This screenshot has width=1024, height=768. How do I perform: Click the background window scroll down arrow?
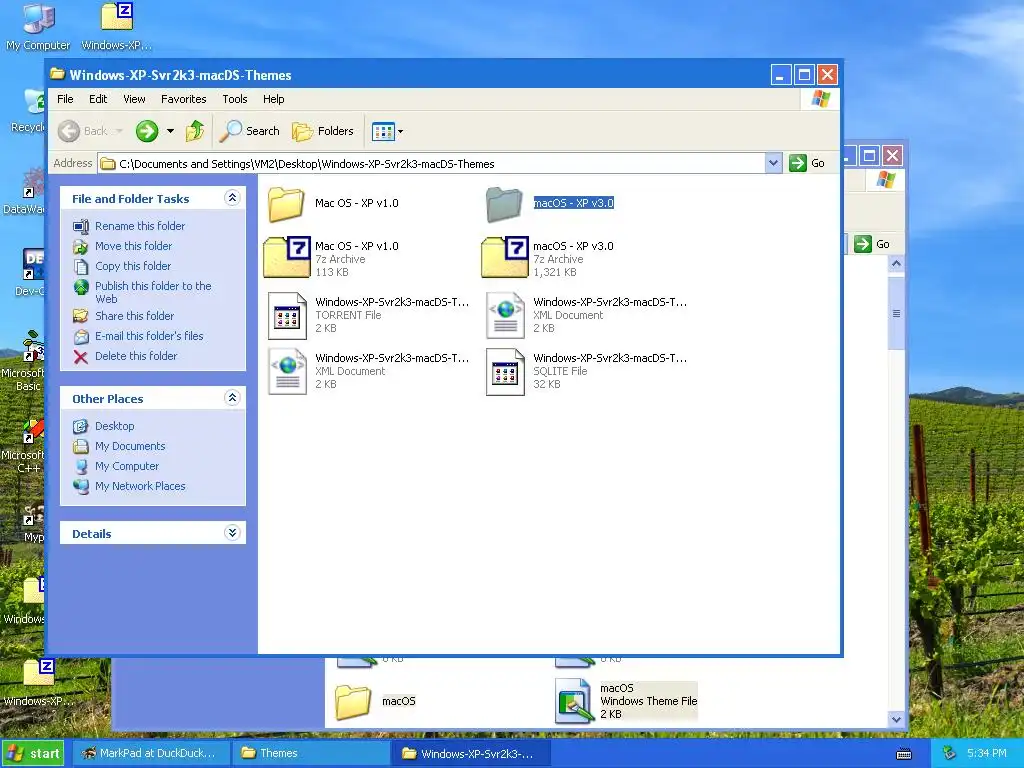[x=896, y=719]
